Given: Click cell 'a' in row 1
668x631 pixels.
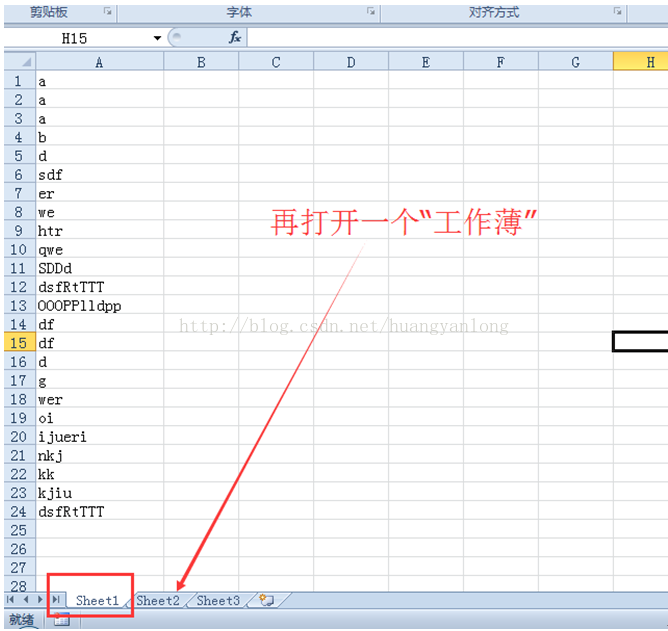Looking at the screenshot, I should (100, 81).
